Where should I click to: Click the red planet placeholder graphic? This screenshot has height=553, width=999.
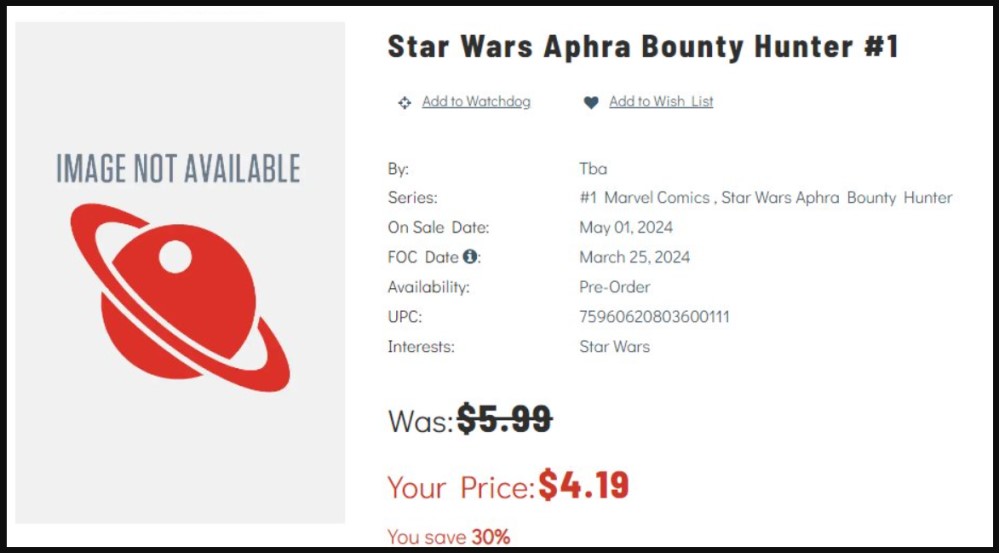point(180,297)
